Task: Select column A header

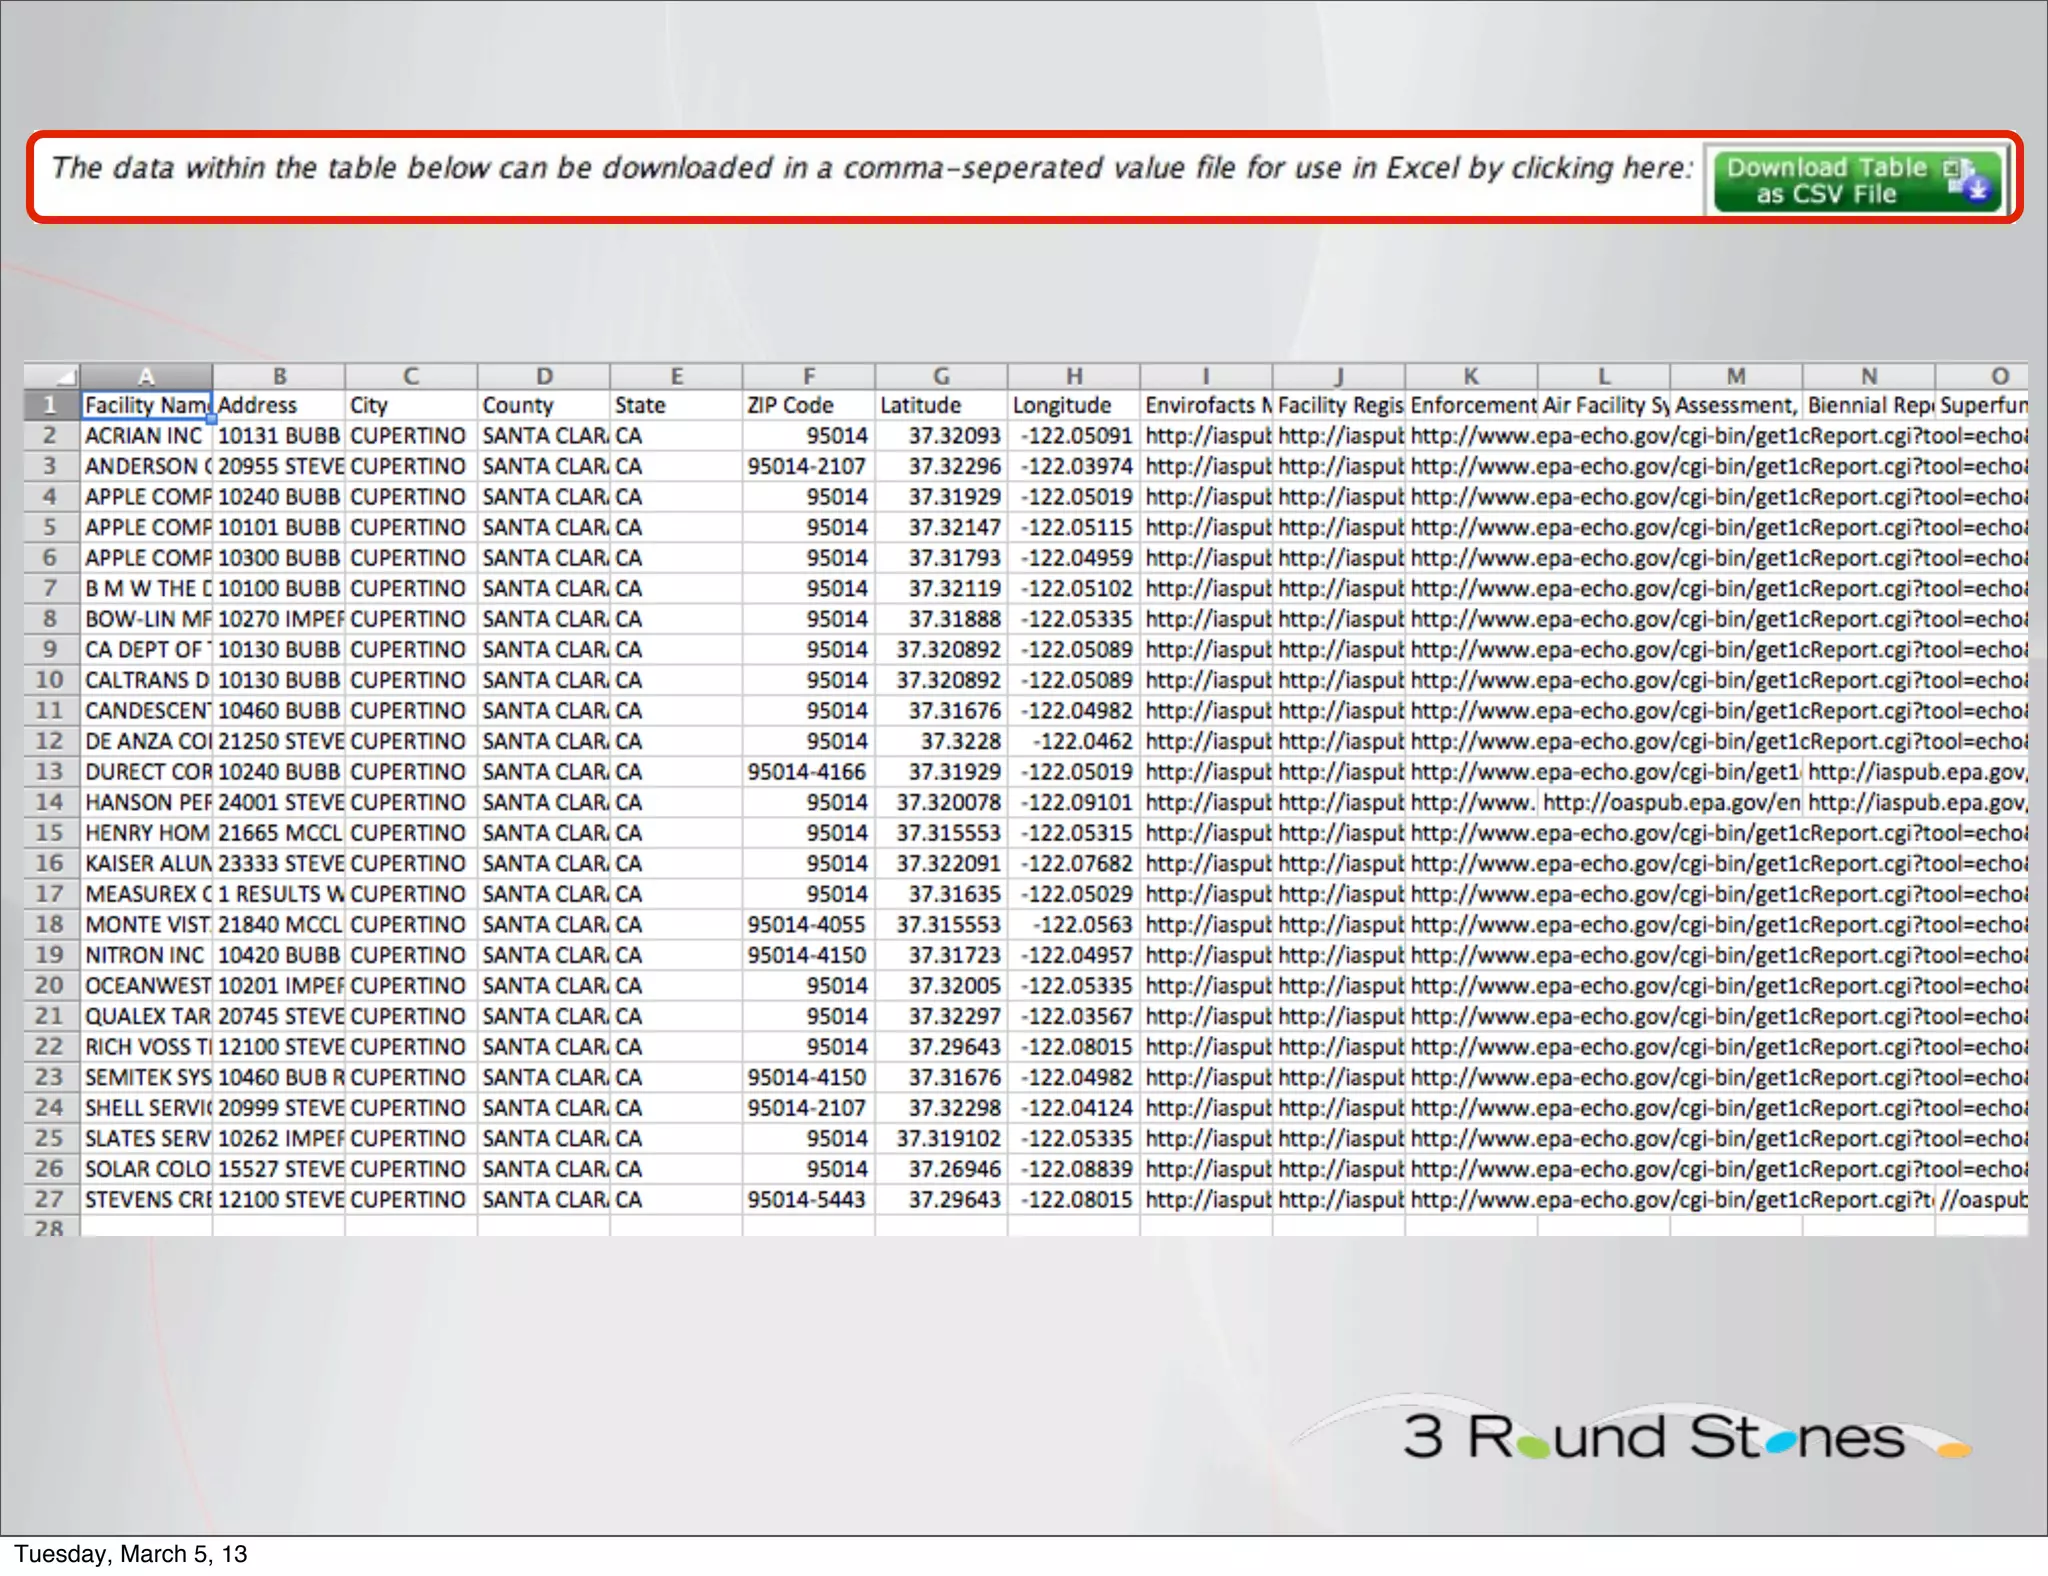Action: coord(146,376)
